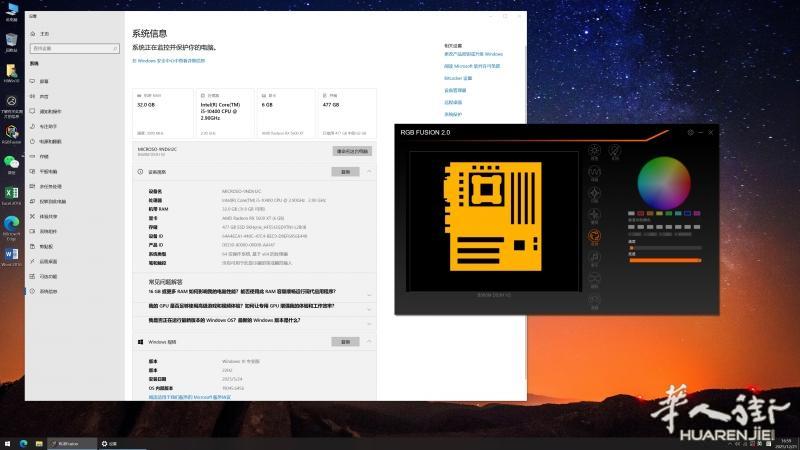Choose the orange color swatch

[x=650, y=213]
